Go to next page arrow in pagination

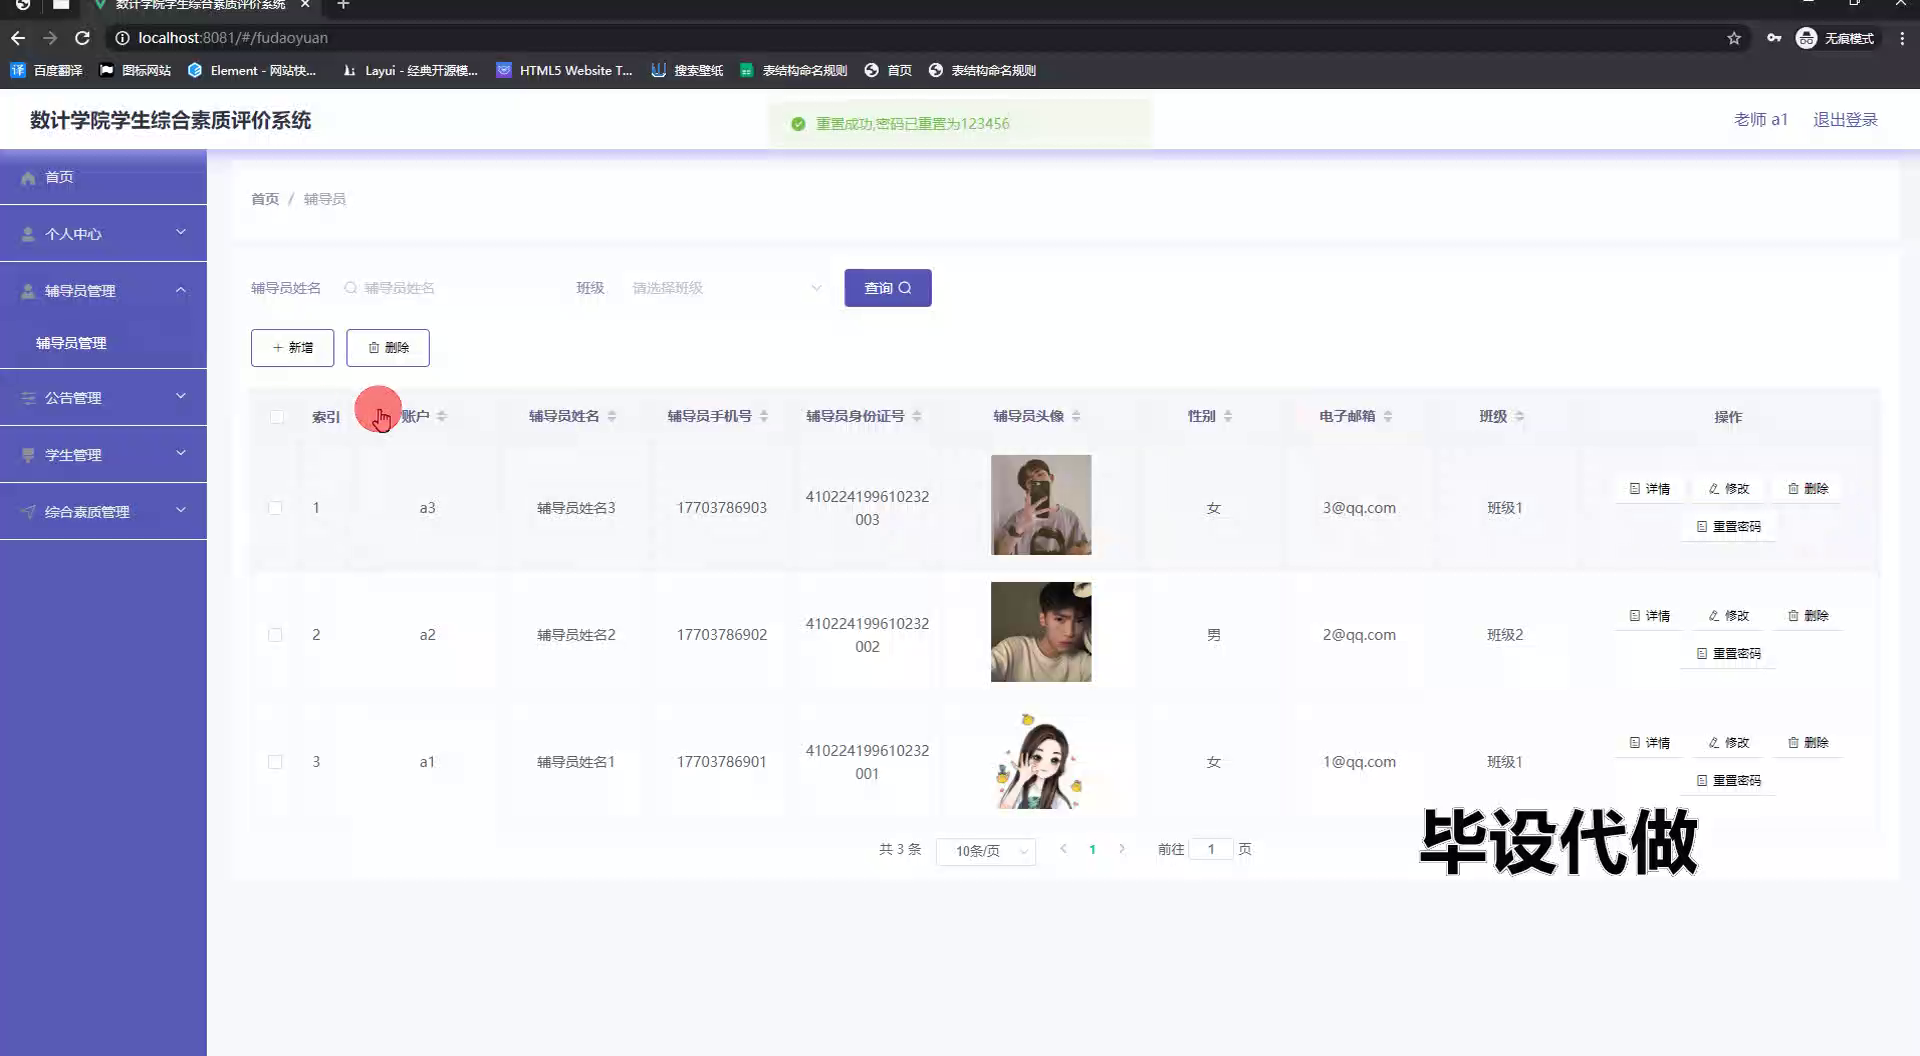[1122, 849]
